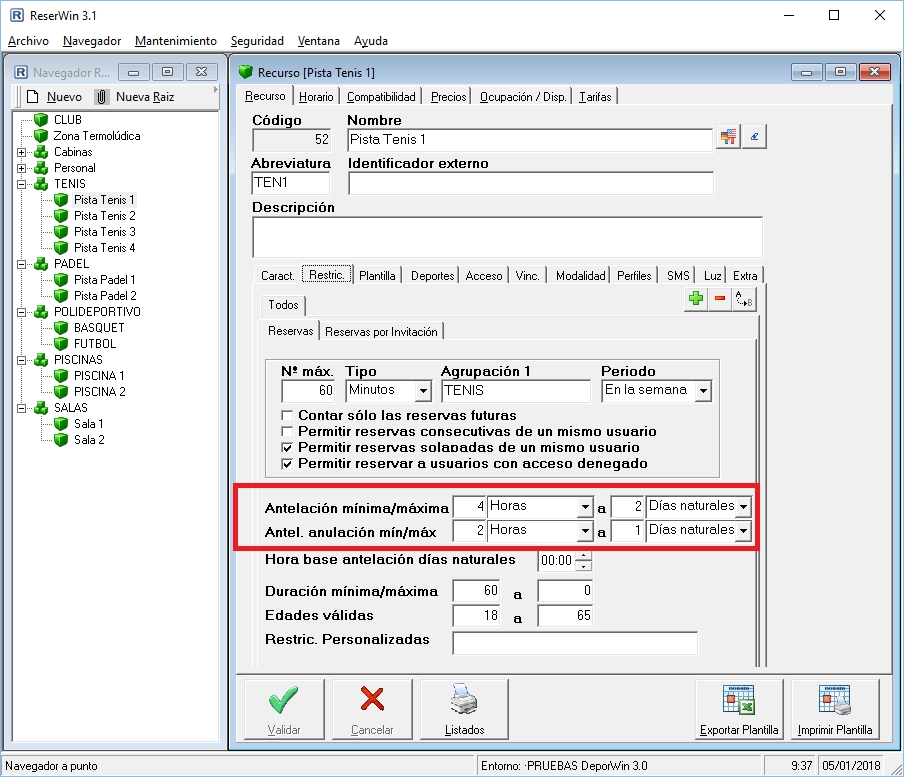Remove restriction with the red minus icon
The width and height of the screenshot is (905, 777).
coord(720,299)
